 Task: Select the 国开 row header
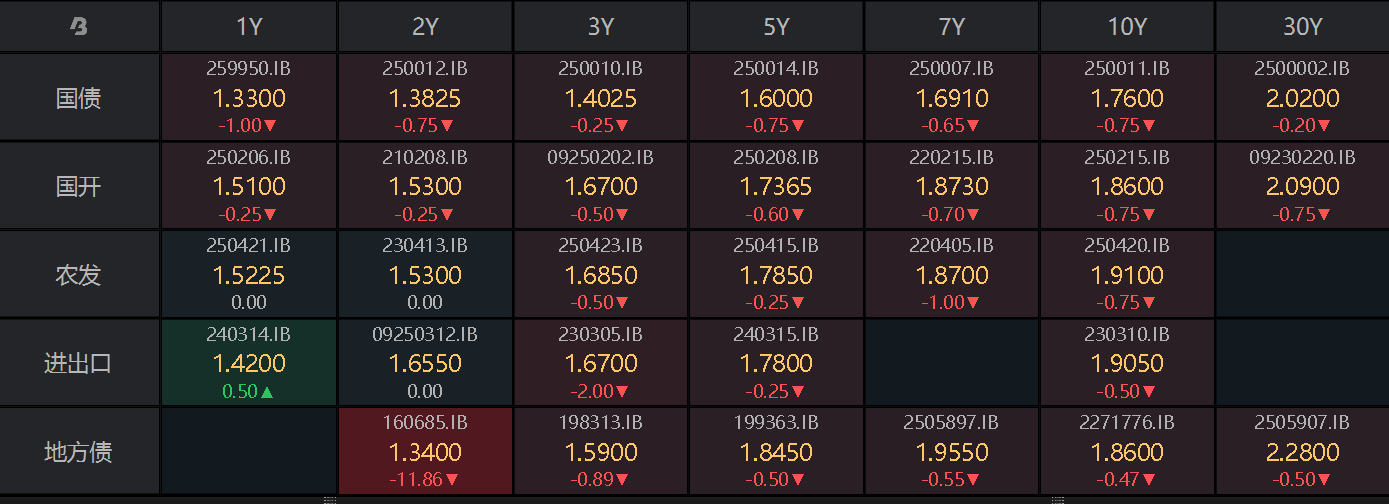[x=79, y=186]
